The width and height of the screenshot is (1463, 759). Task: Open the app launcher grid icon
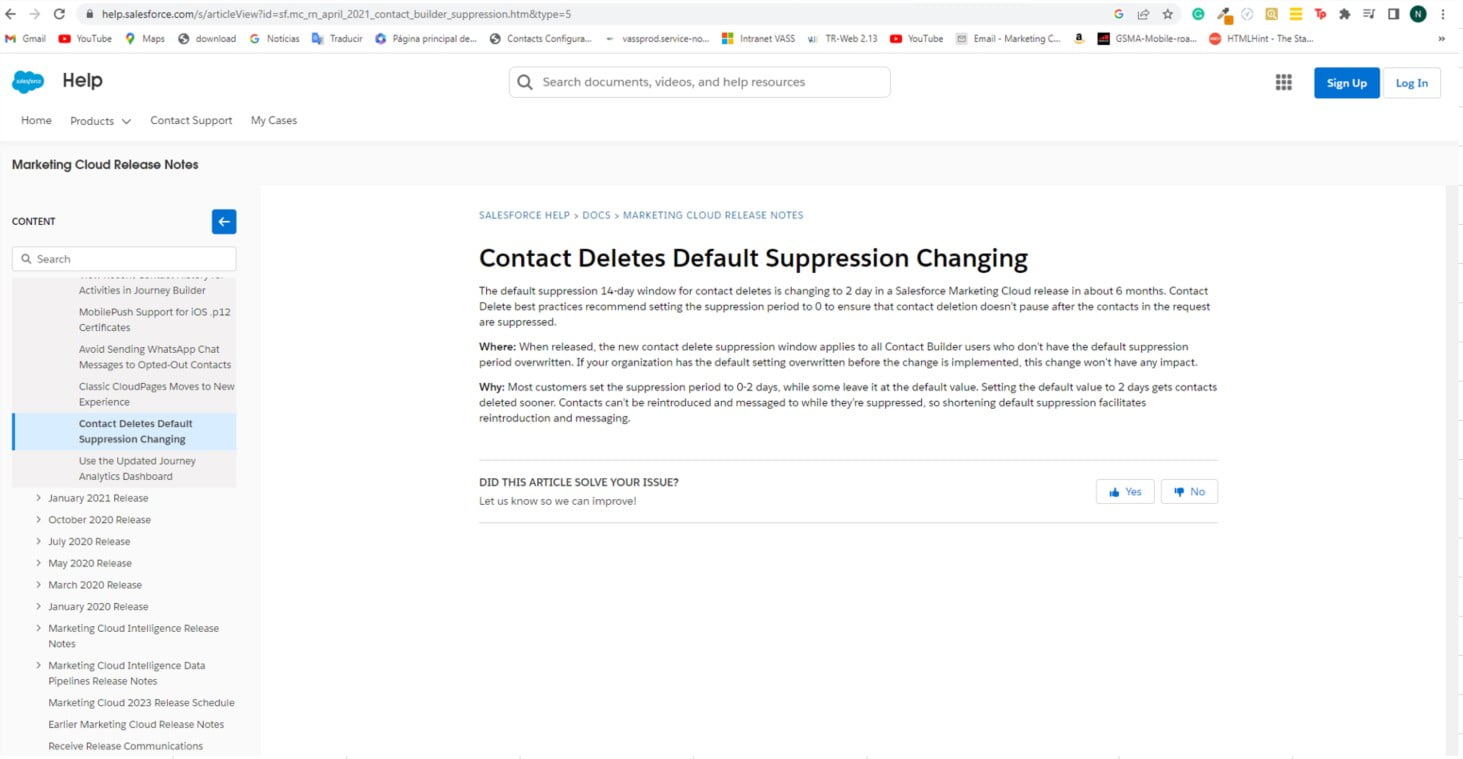click(x=1283, y=83)
